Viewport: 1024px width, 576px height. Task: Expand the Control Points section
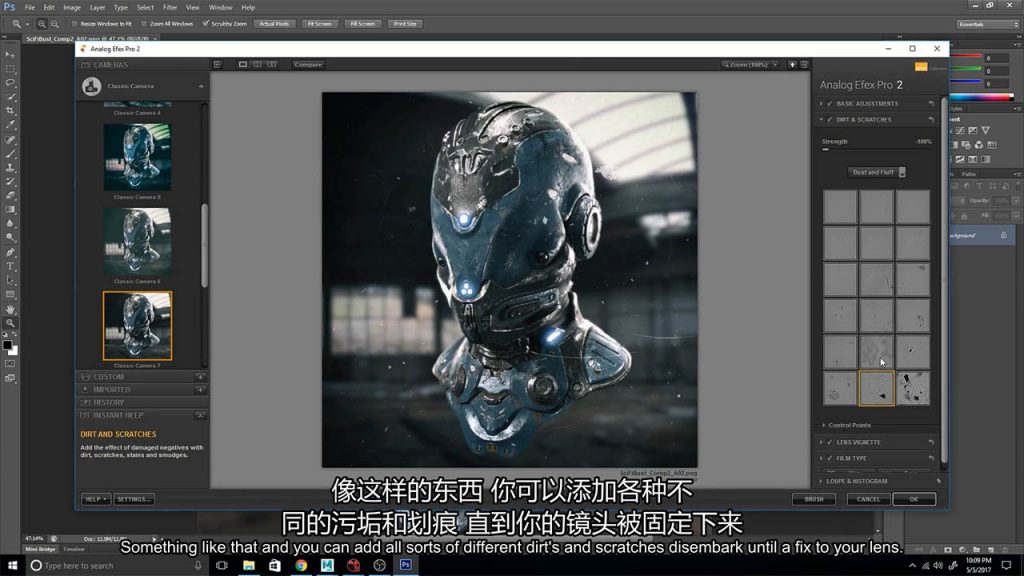[x=824, y=425]
